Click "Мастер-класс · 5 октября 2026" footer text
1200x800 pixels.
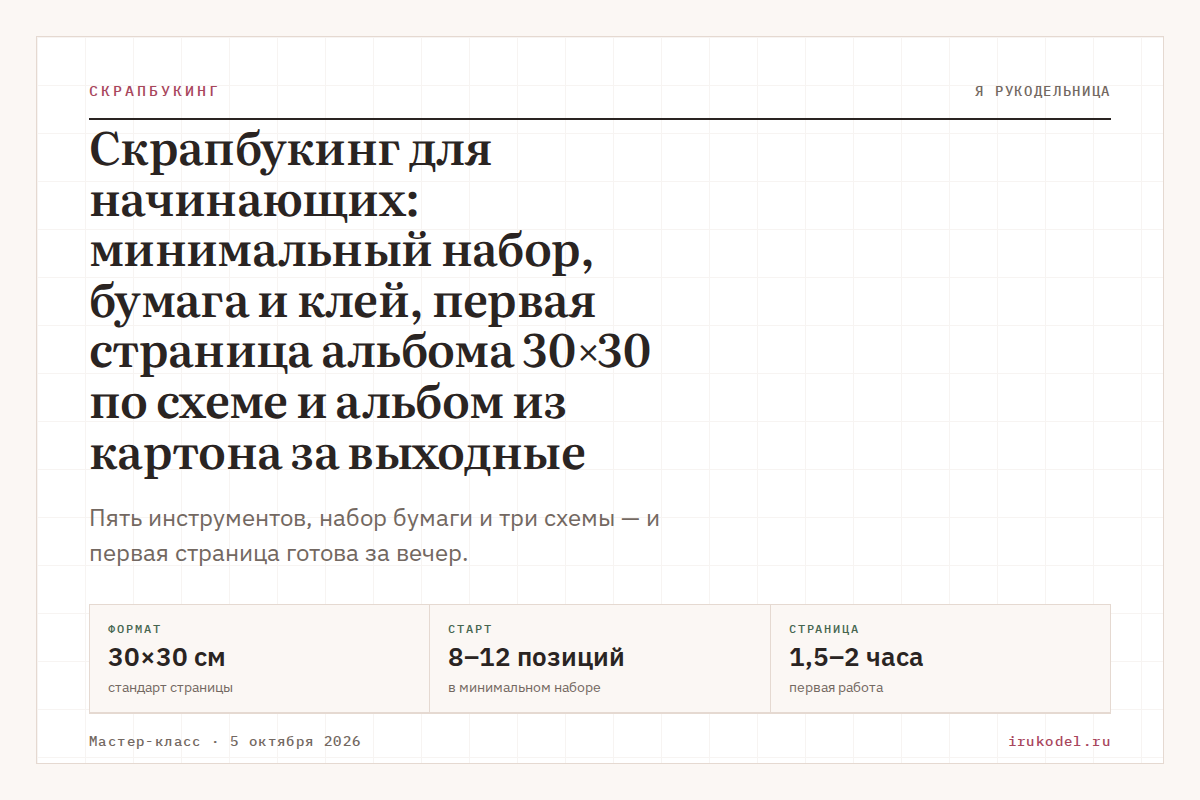coord(225,742)
